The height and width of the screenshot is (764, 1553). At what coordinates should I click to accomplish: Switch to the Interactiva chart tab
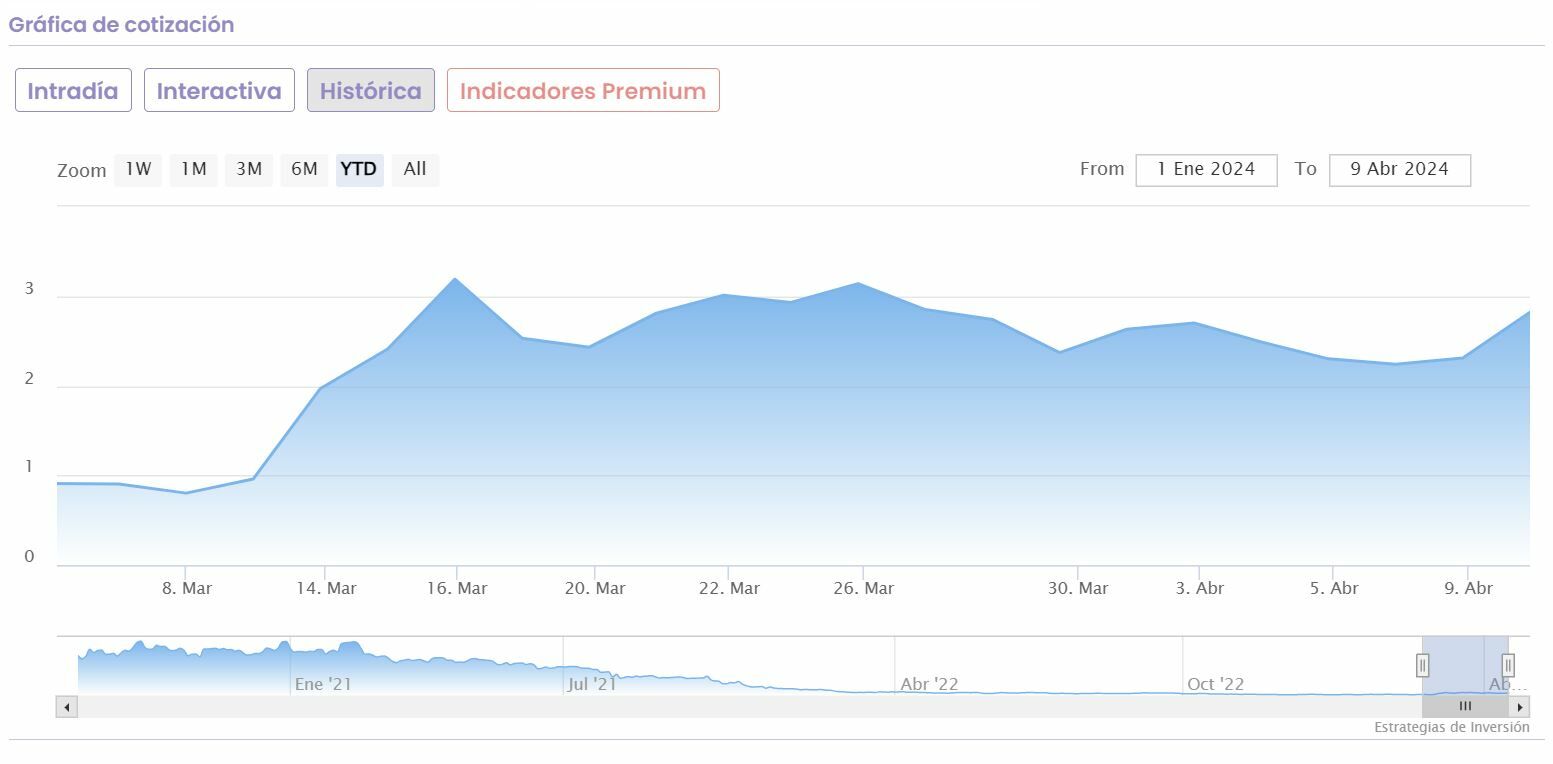click(219, 91)
